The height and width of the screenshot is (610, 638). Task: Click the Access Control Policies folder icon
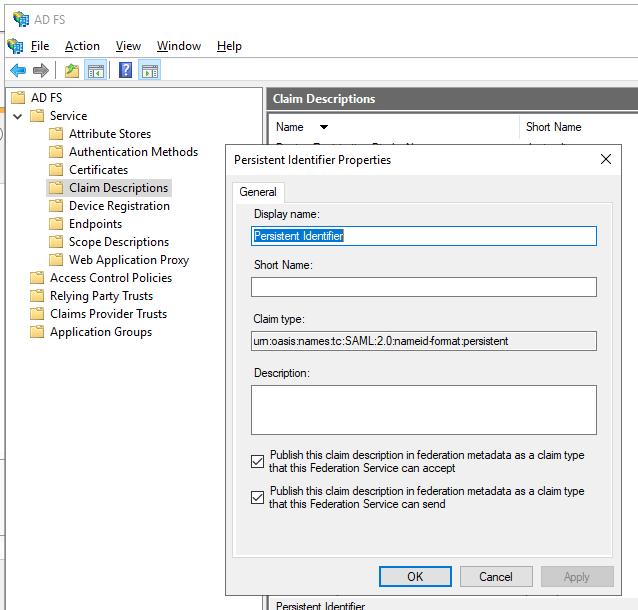[37, 278]
